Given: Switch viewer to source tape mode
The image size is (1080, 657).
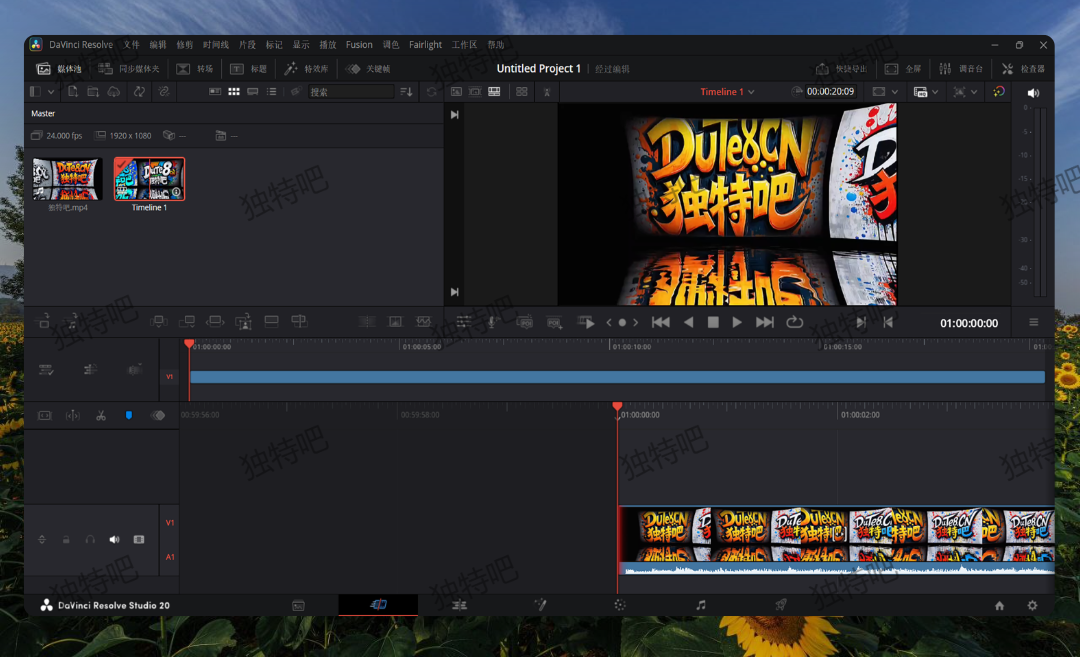Looking at the screenshot, I should [475, 92].
